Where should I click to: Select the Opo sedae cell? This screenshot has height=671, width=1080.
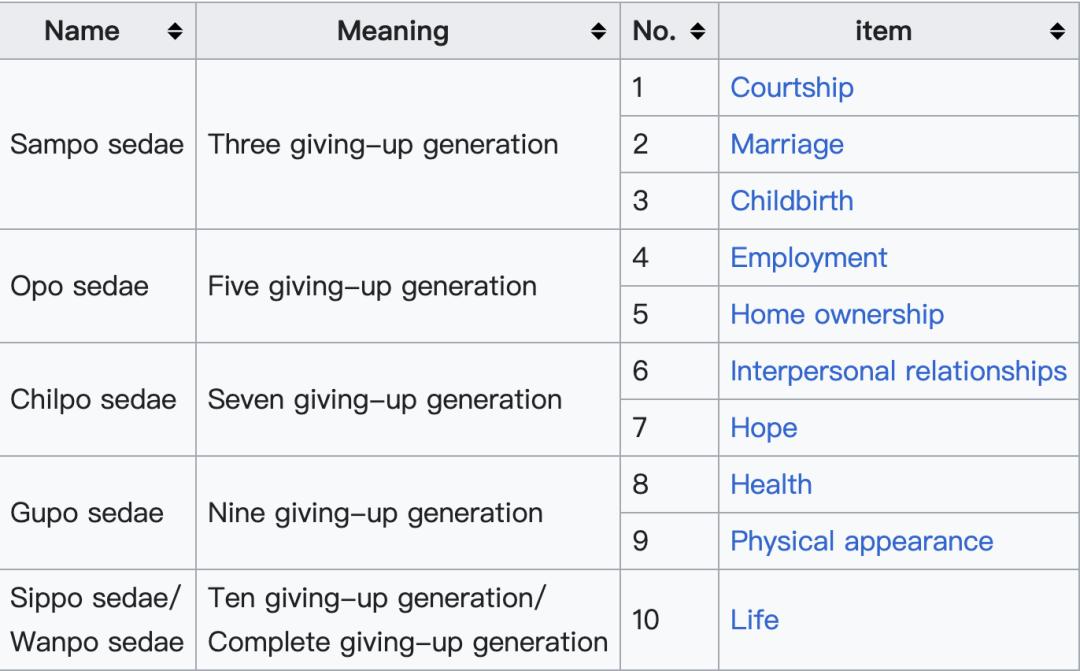tap(79, 286)
